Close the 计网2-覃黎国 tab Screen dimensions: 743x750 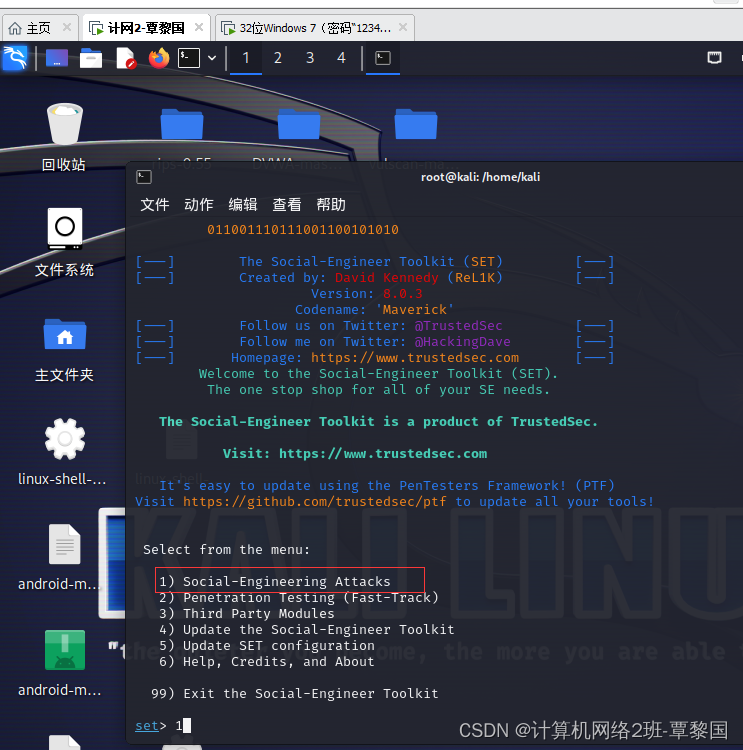coord(199,27)
